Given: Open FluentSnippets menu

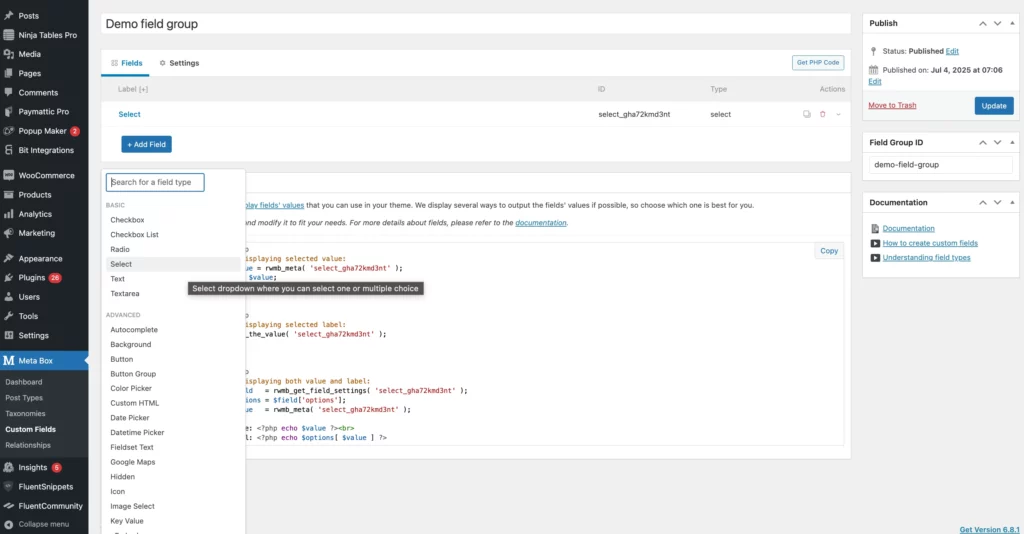Looking at the screenshot, I should coord(45,486).
